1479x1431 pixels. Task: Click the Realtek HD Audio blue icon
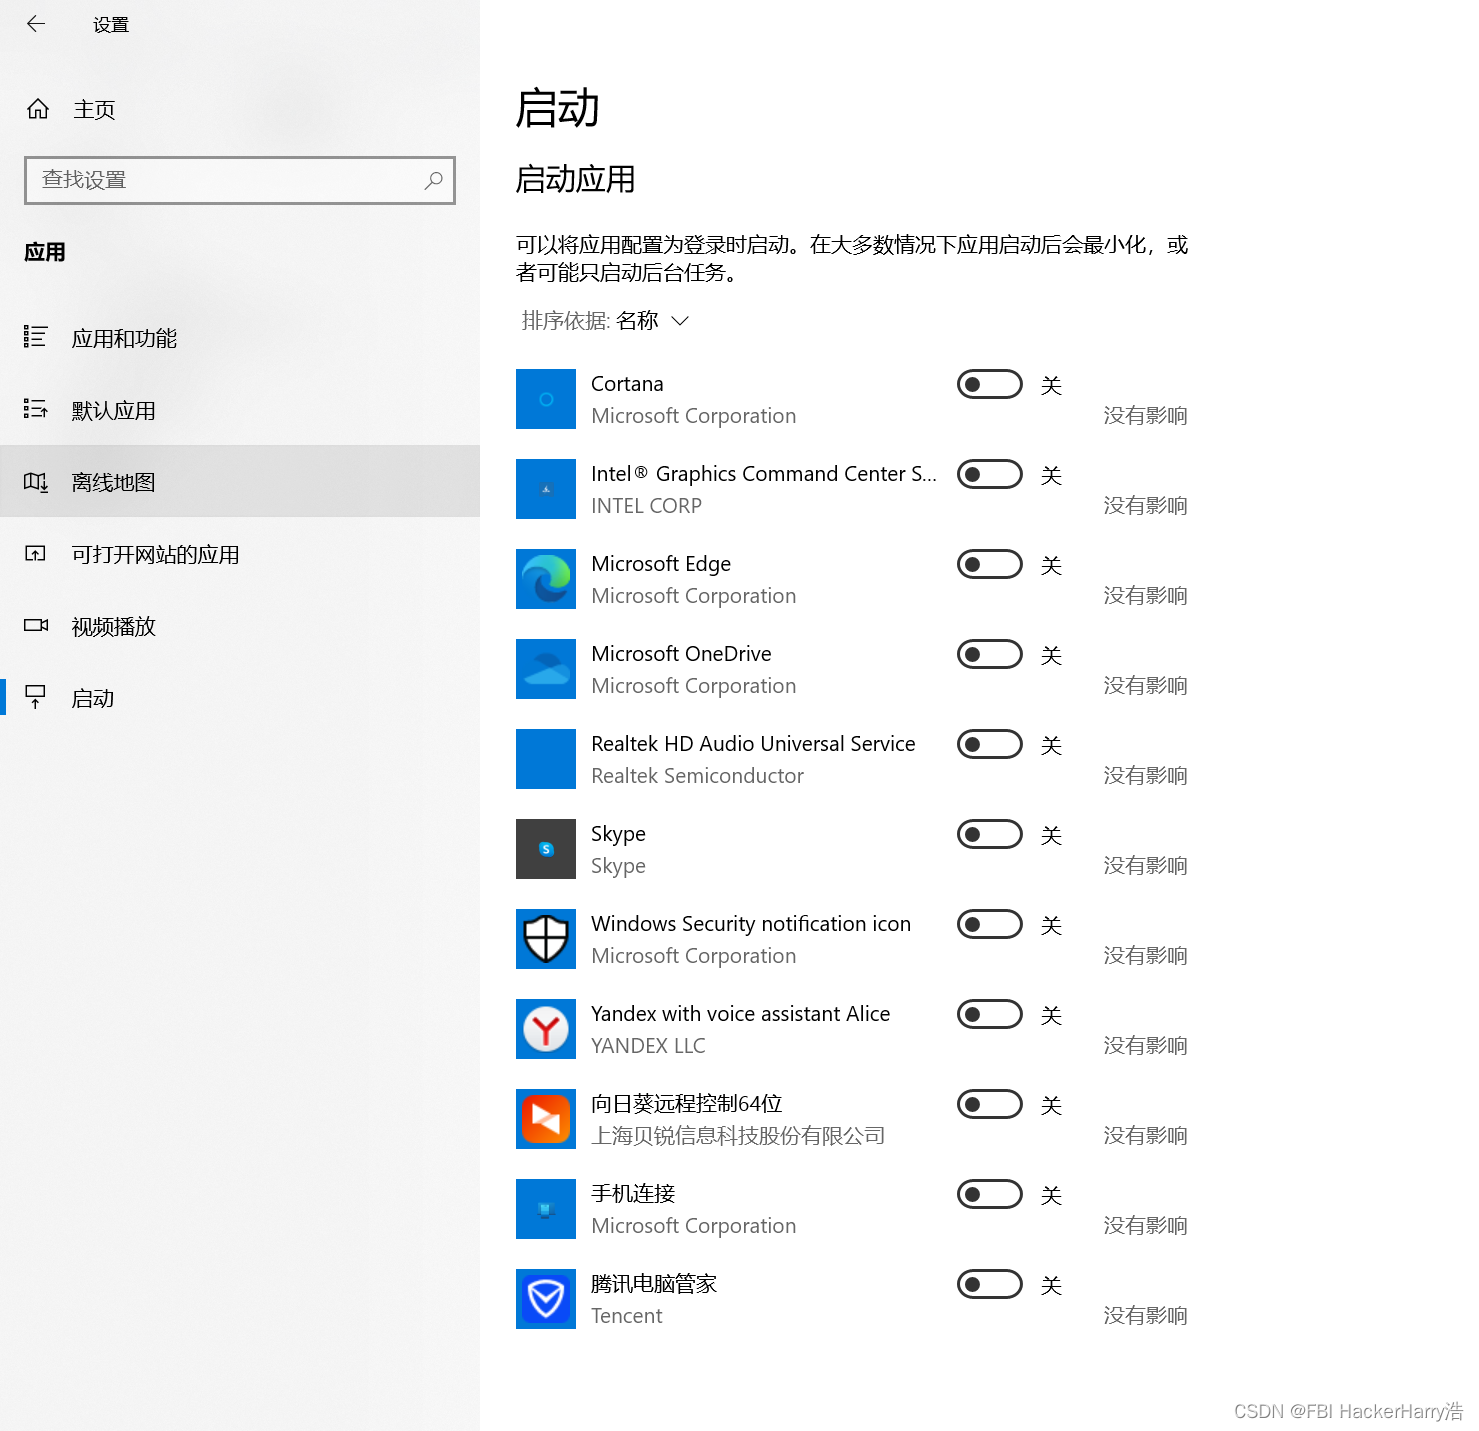point(546,759)
